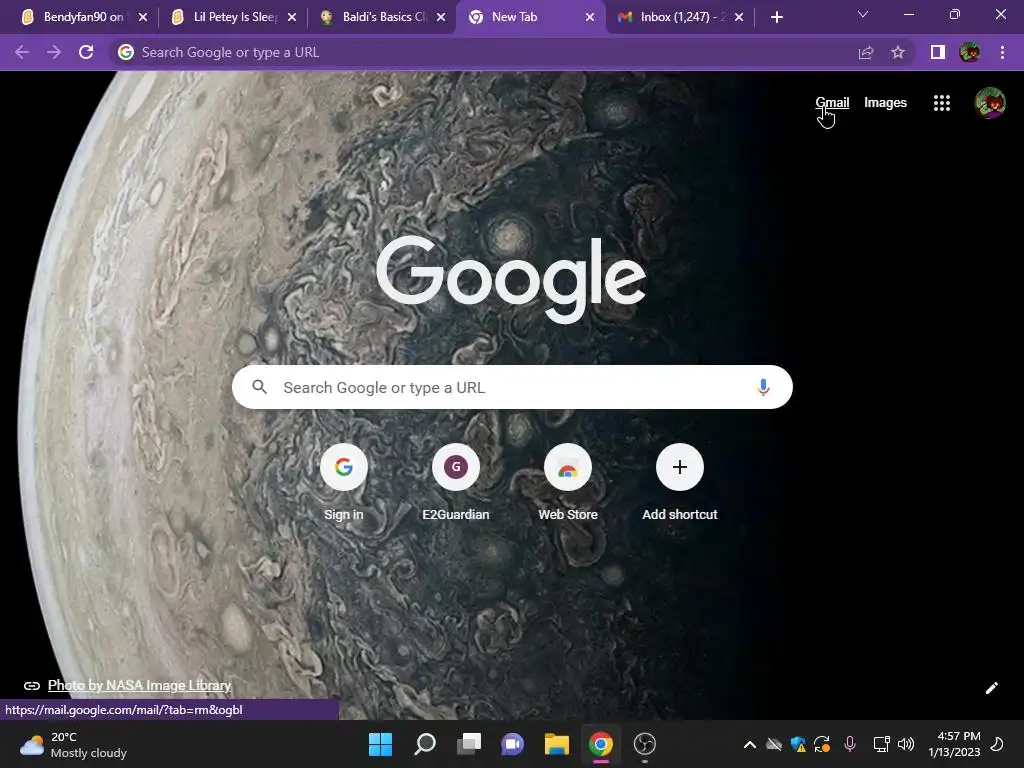Open the Web Store shortcut
Screen dimensions: 1024x768
pos(568,483)
